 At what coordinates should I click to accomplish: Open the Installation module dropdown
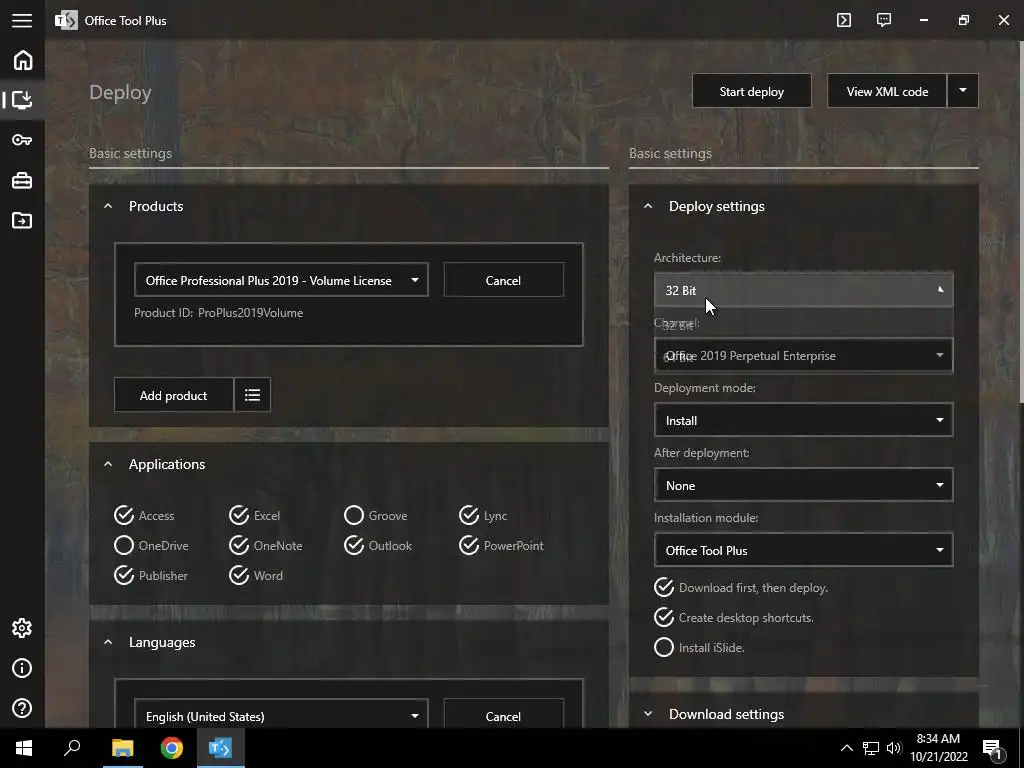coord(803,550)
